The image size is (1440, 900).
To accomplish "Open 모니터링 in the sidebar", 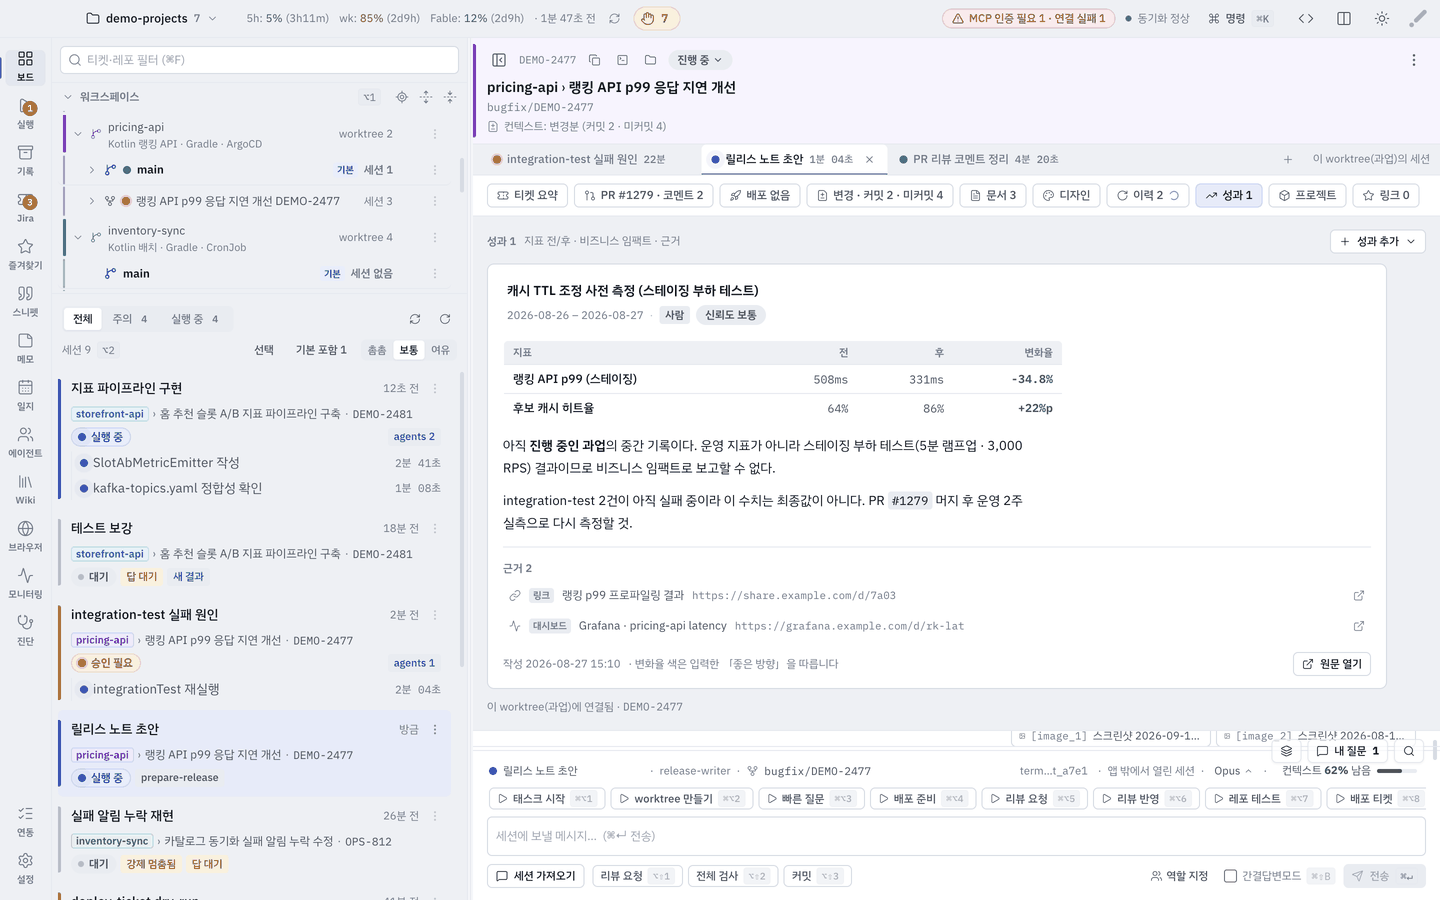I will (x=25, y=584).
